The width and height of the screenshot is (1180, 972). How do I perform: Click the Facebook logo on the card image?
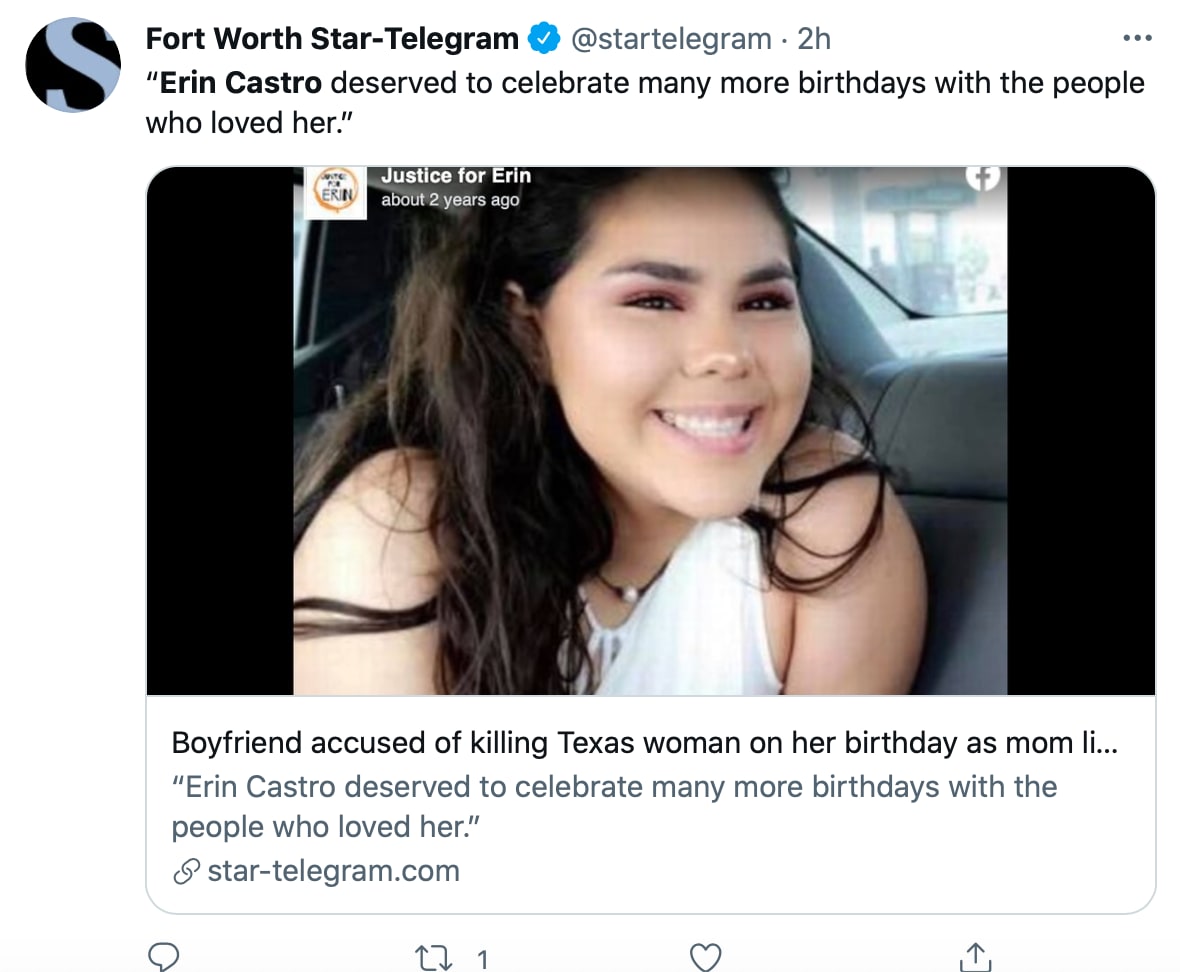pyautogui.click(x=982, y=179)
